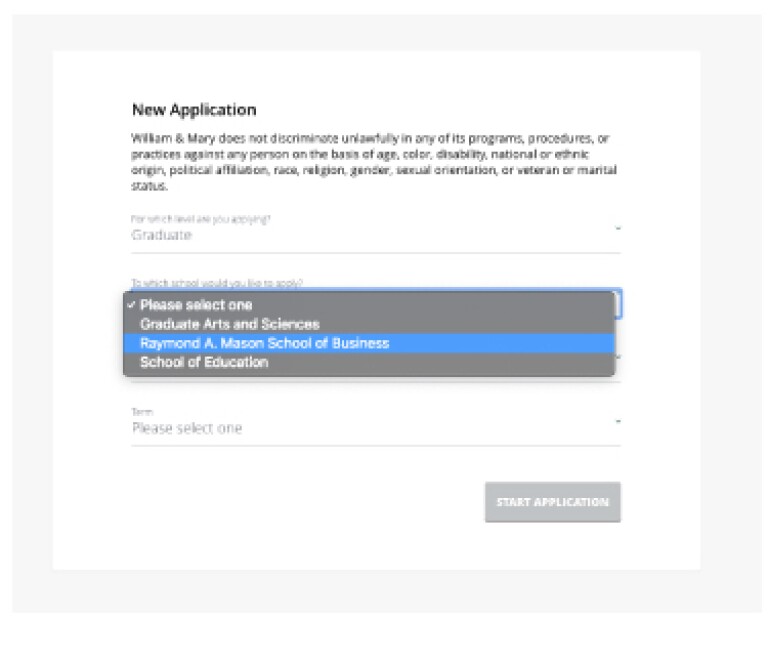
Task: Click the 'For which level are you applying?' label
Action: point(201,218)
